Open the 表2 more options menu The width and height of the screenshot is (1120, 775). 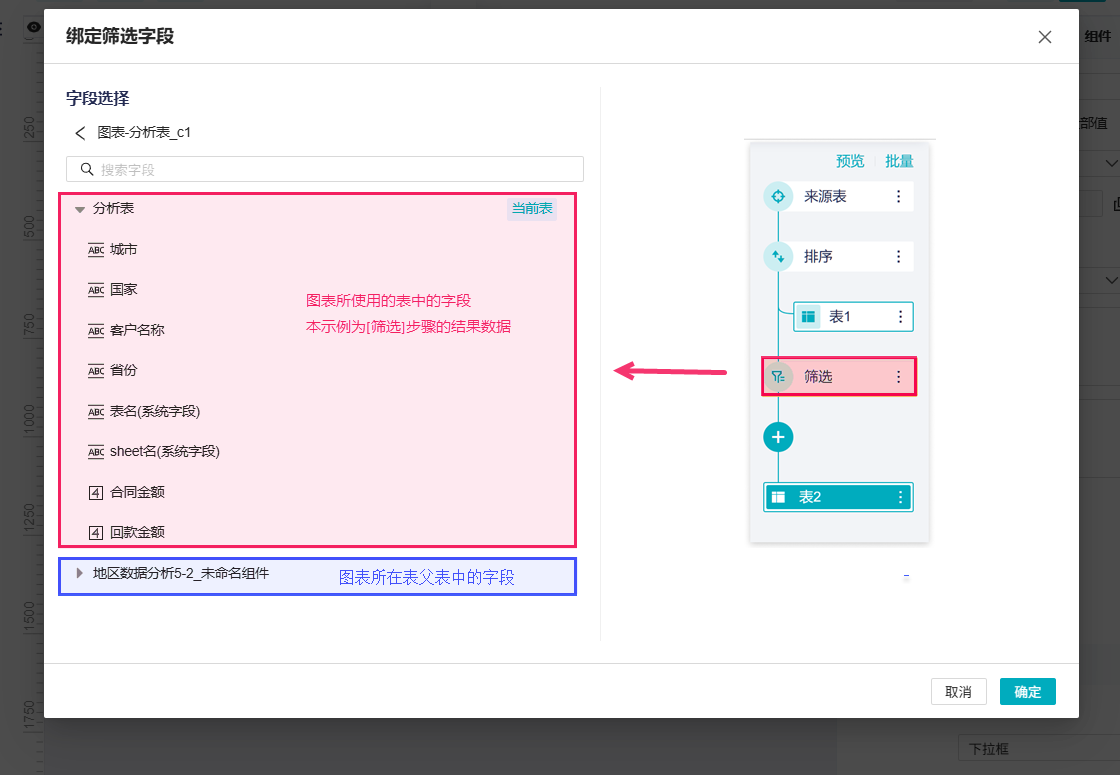(900, 497)
